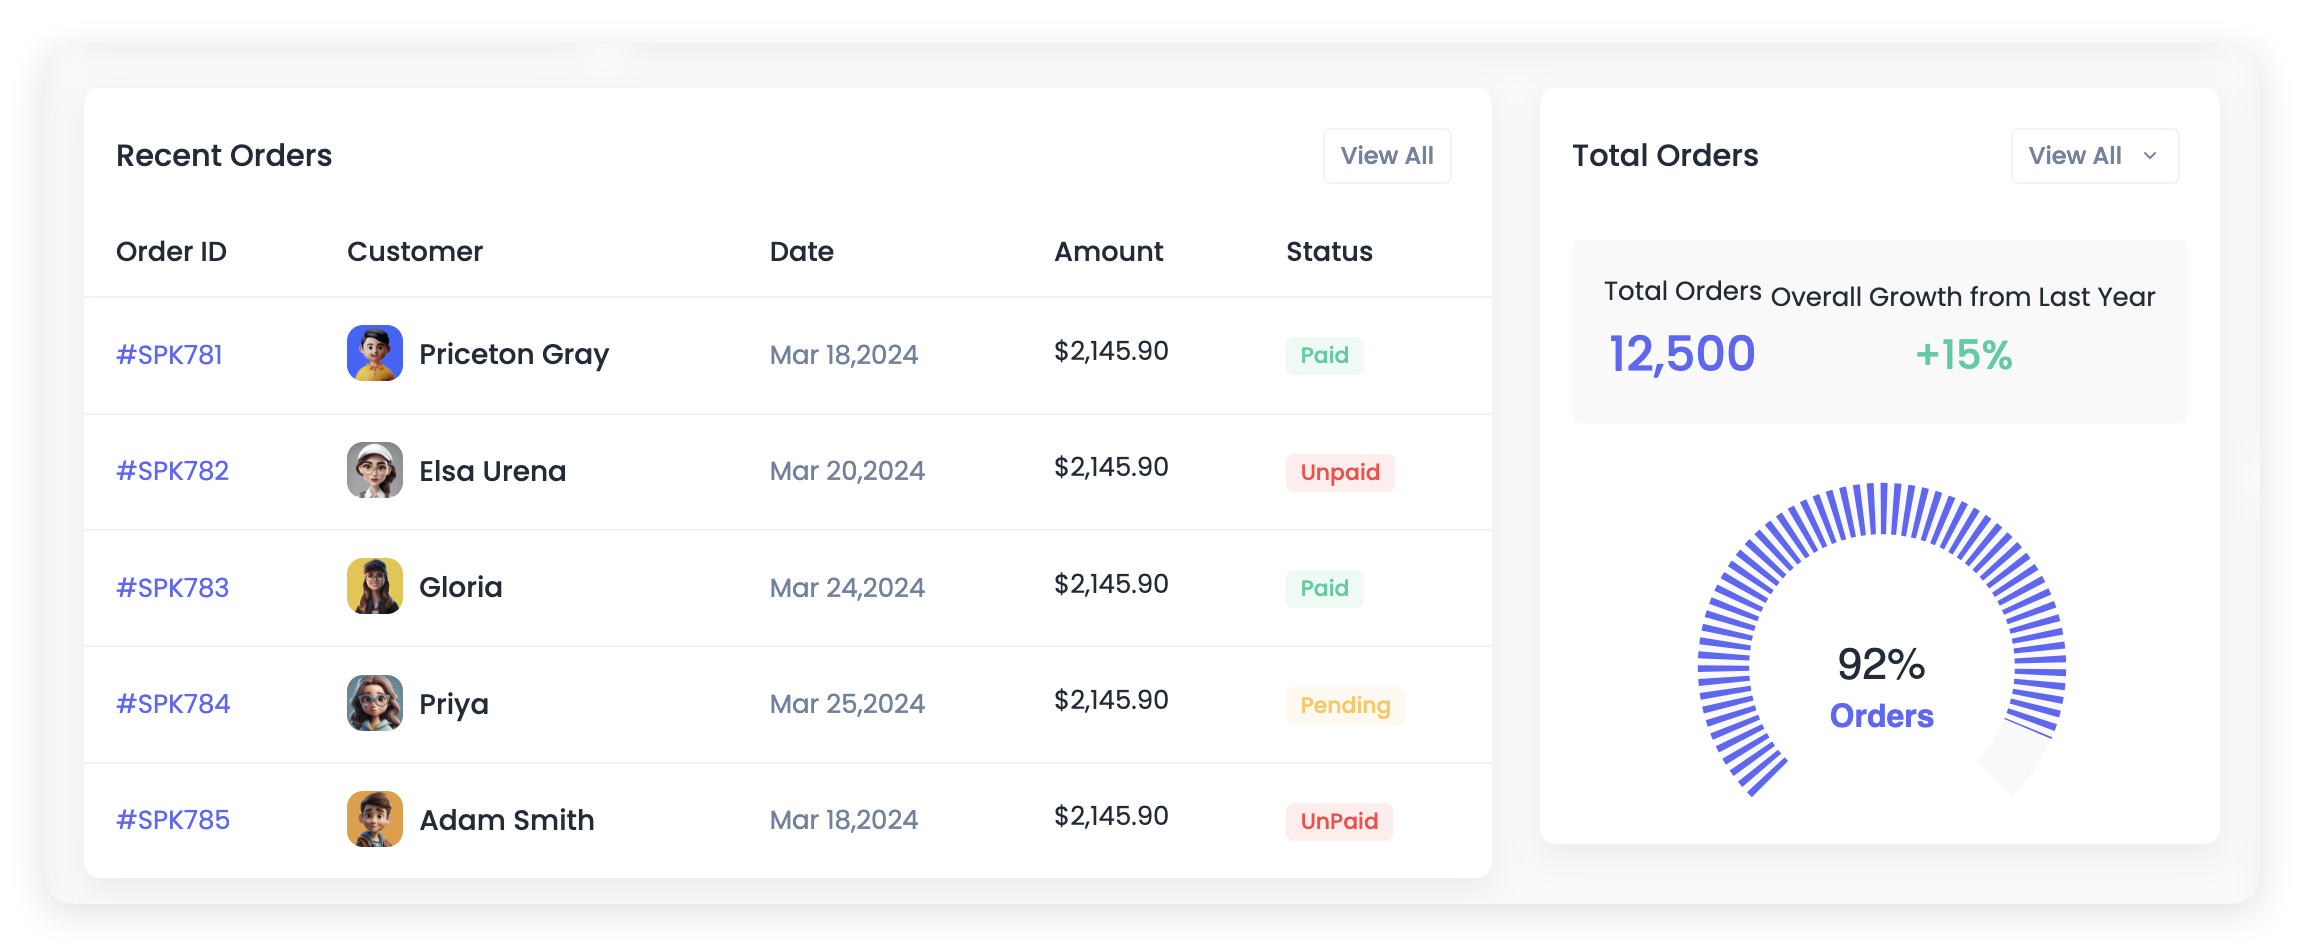Open order #SPK782 link
The width and height of the screenshot is (2304, 948).
coord(172,471)
